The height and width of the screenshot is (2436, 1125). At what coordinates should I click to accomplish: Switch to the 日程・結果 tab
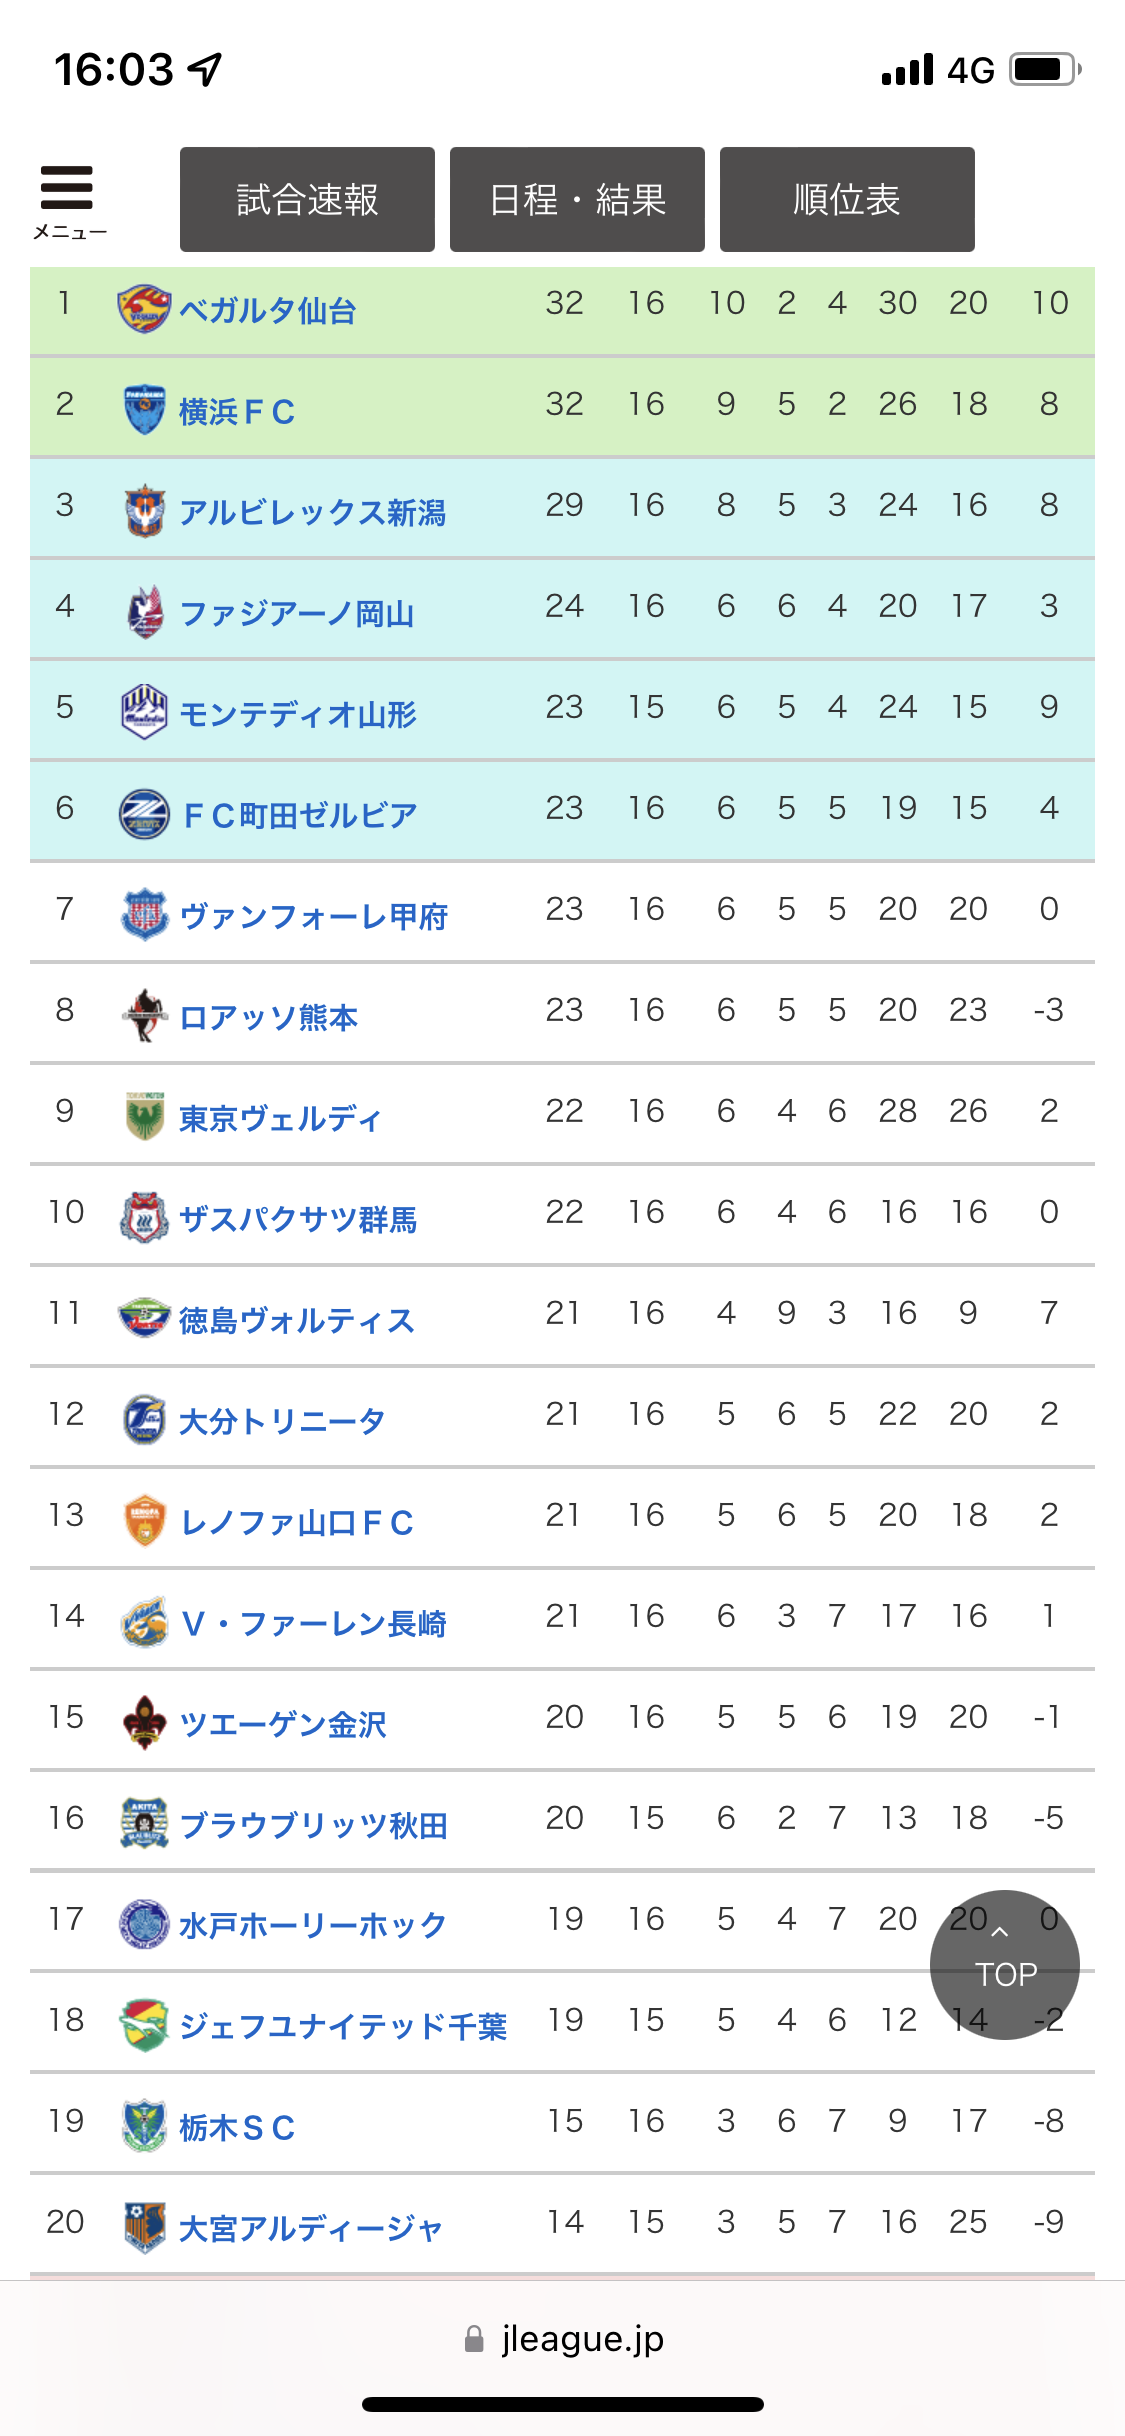point(577,200)
